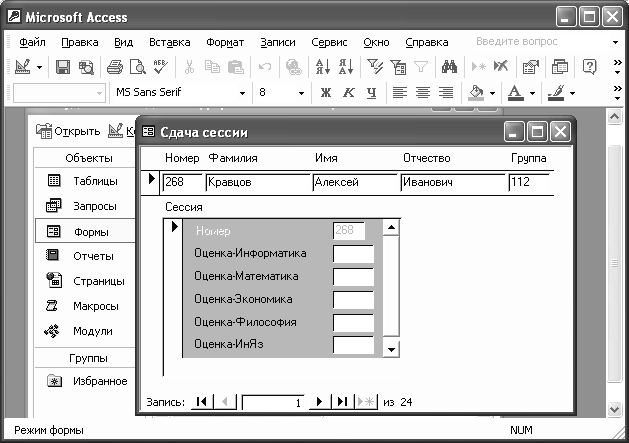Click the Copy icon

point(212,67)
